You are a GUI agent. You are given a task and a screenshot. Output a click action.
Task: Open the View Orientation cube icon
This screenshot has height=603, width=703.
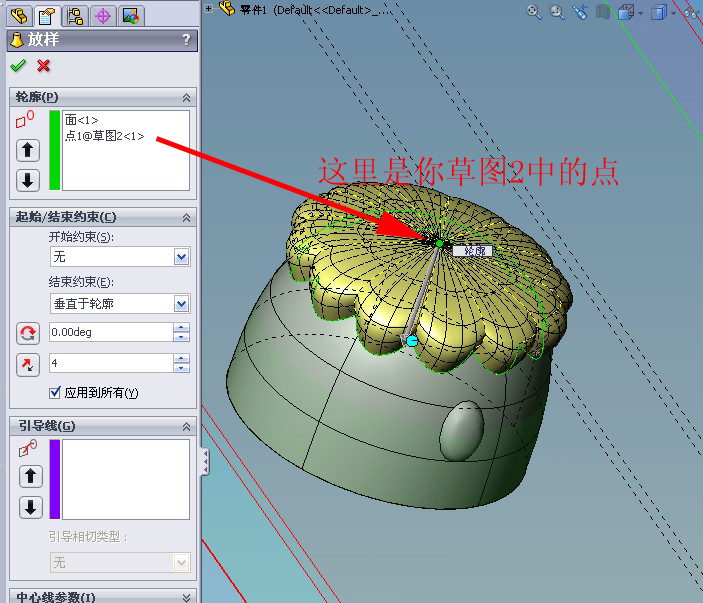click(x=626, y=13)
